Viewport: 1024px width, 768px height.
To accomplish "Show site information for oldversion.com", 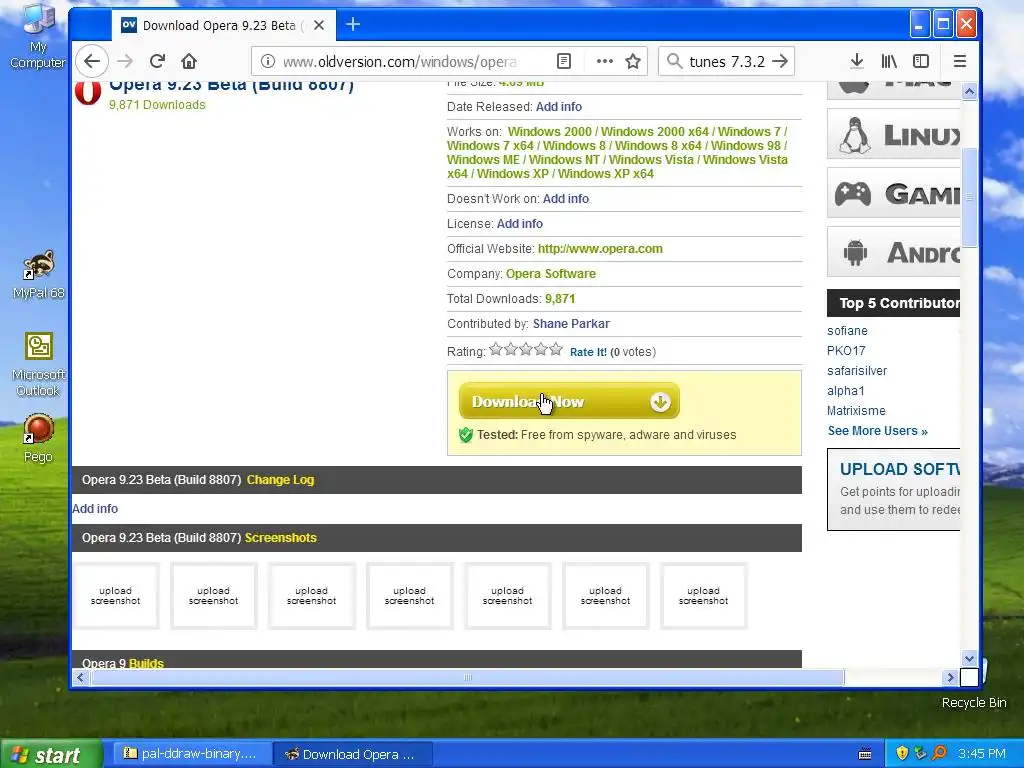I will 267,61.
